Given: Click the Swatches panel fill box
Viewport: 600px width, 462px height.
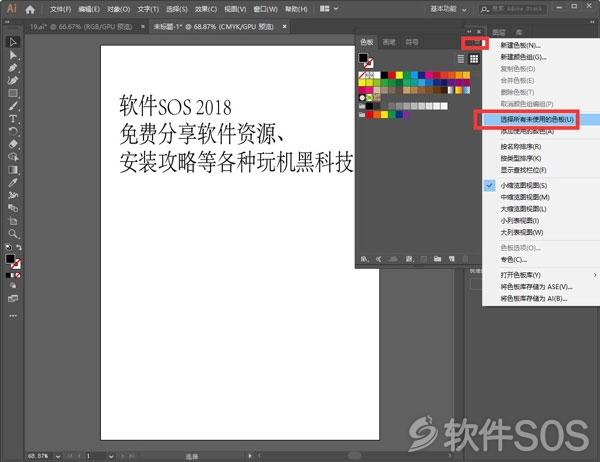Looking at the screenshot, I should coord(363,58).
